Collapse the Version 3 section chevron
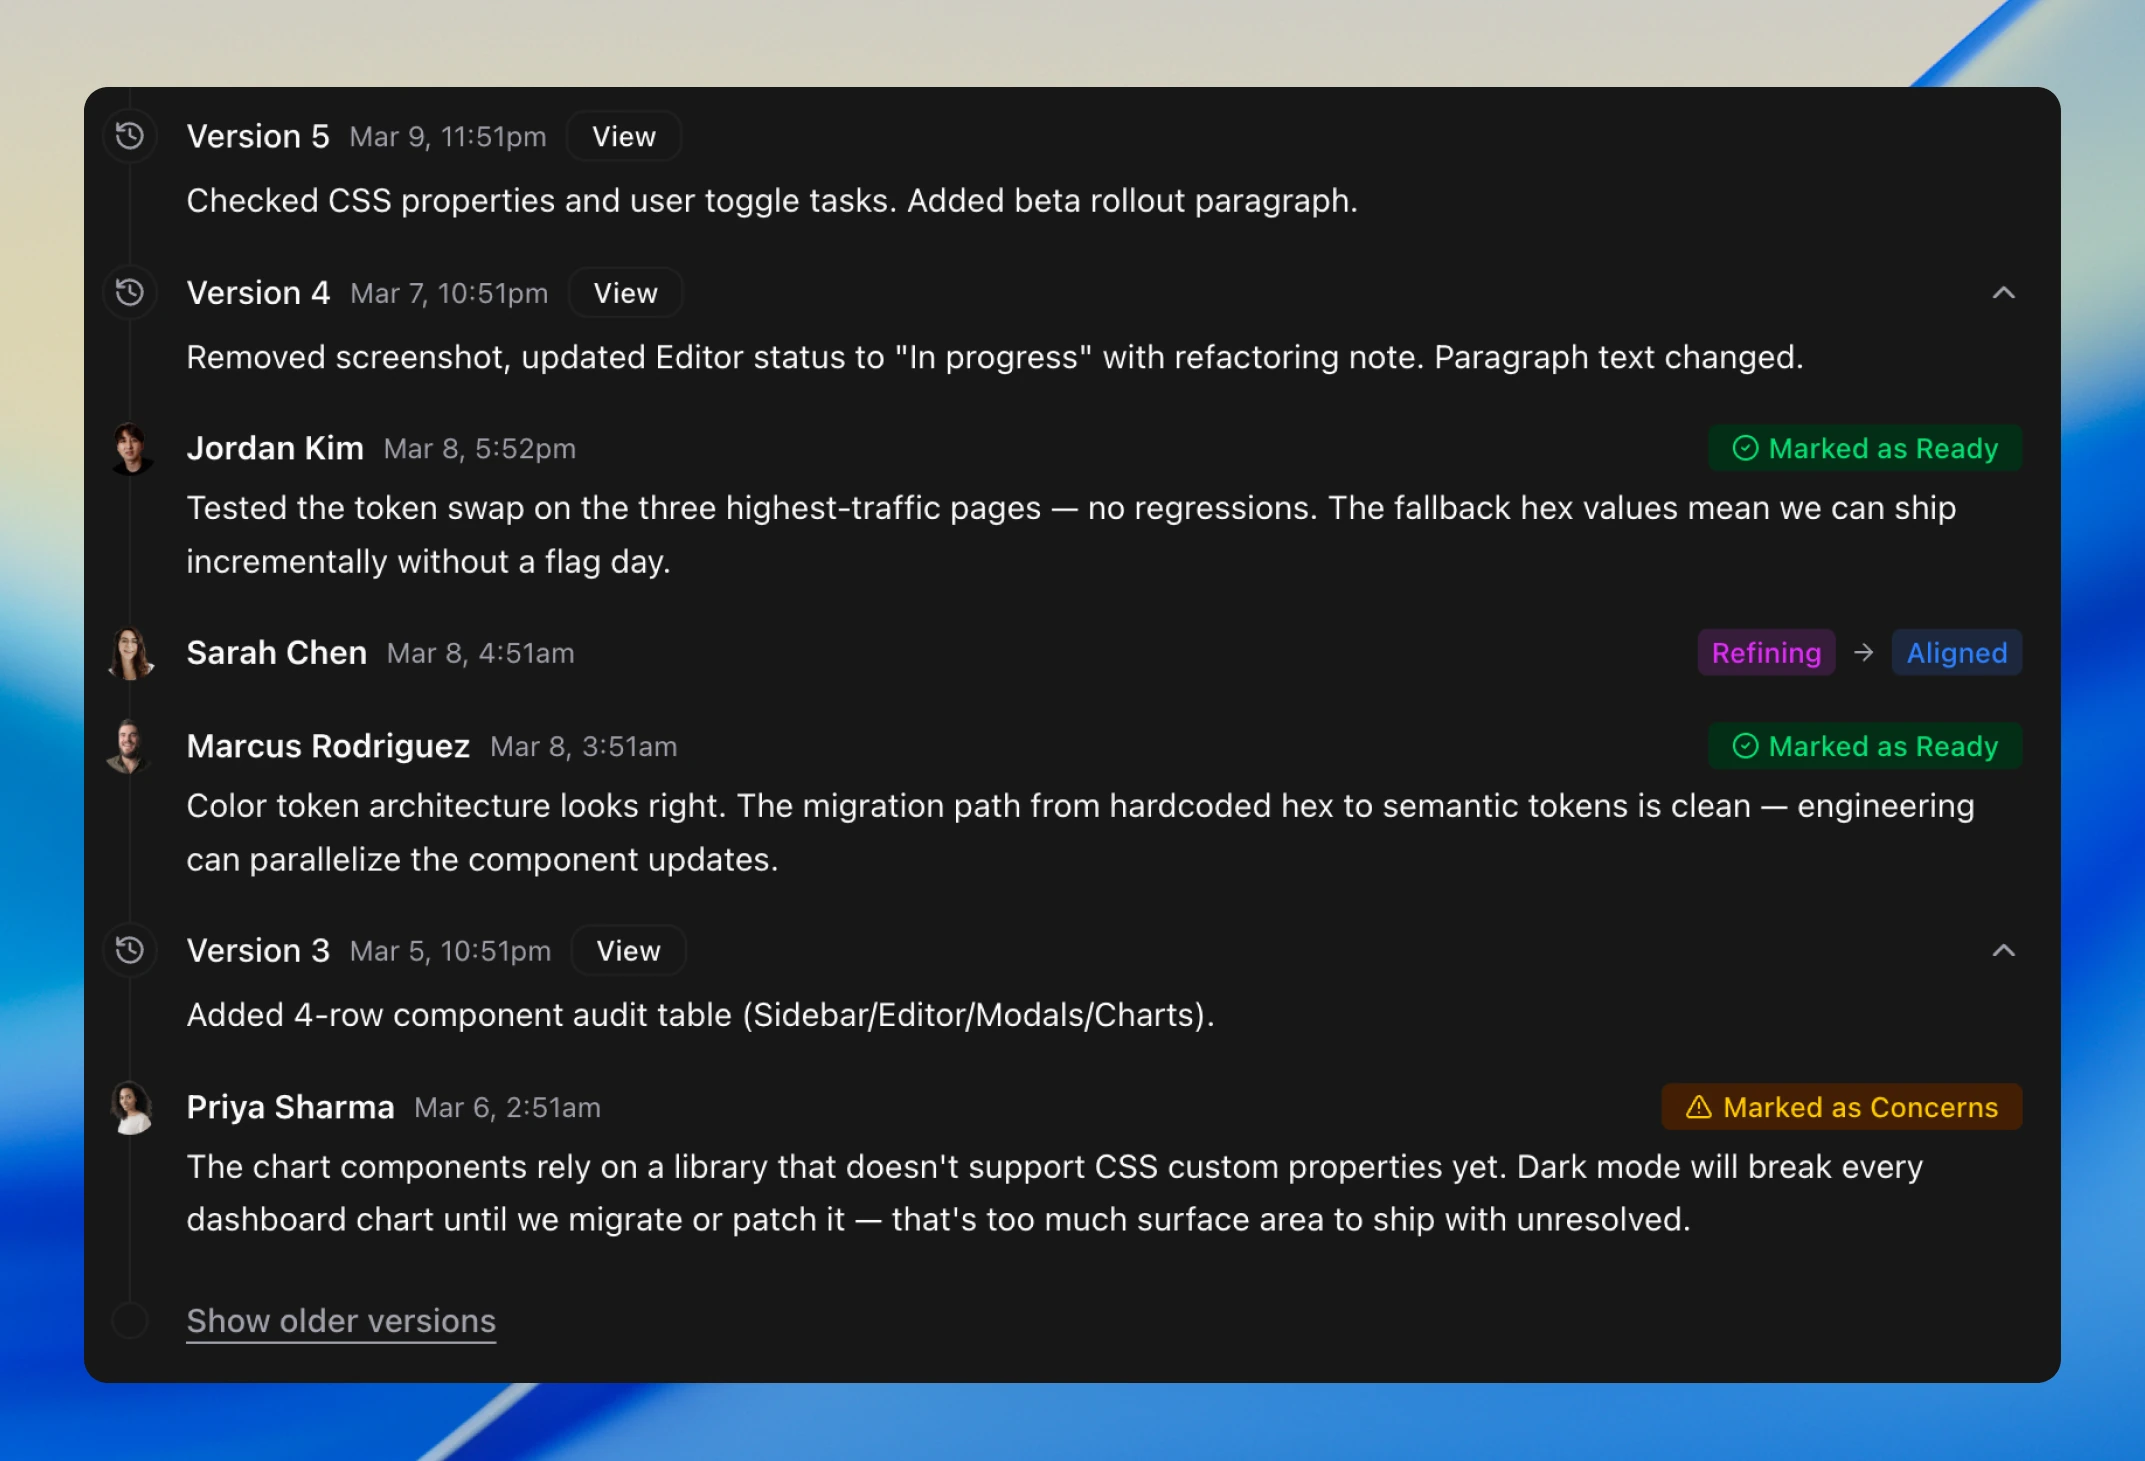Viewport: 2145px width, 1461px height. click(2003, 950)
